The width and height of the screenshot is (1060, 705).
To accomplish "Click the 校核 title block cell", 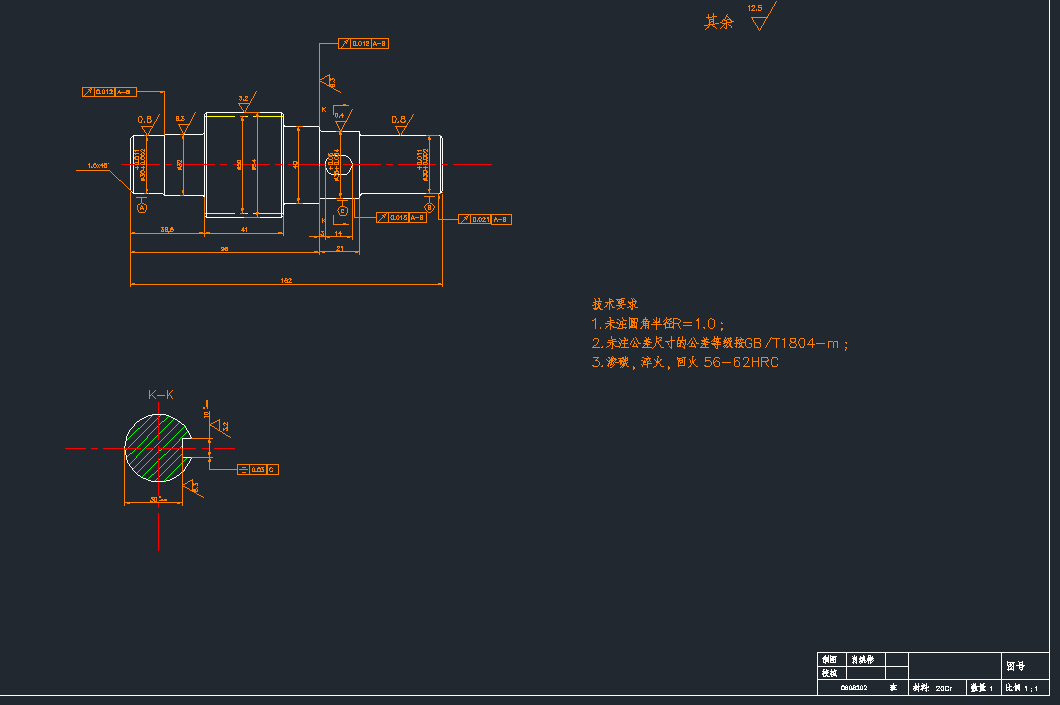I will 832,673.
